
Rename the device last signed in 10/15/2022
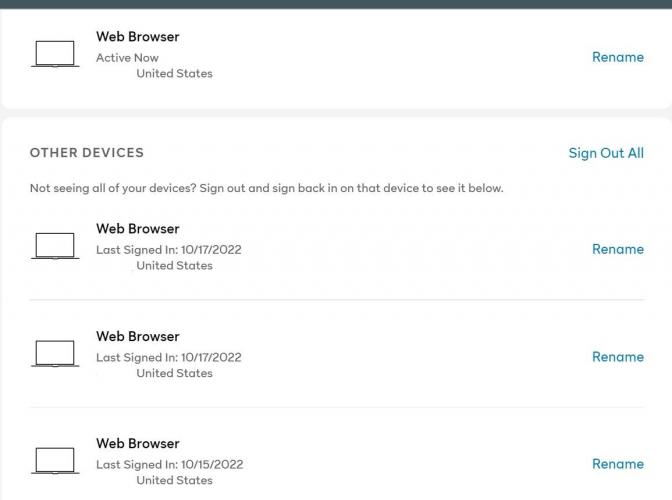tap(618, 464)
